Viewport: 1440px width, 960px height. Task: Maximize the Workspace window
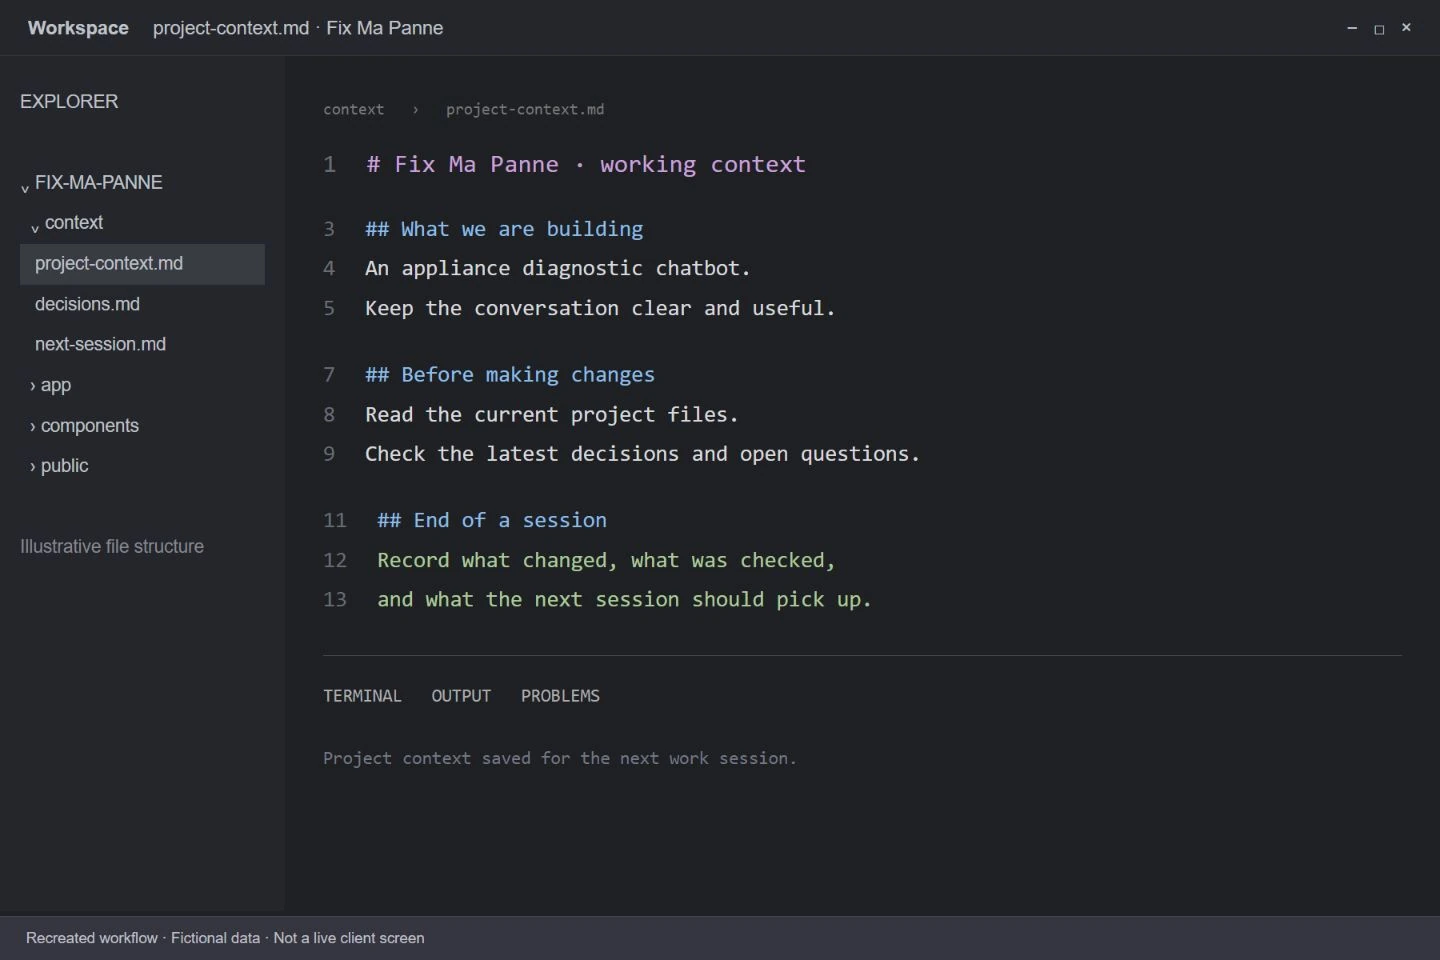click(x=1379, y=28)
